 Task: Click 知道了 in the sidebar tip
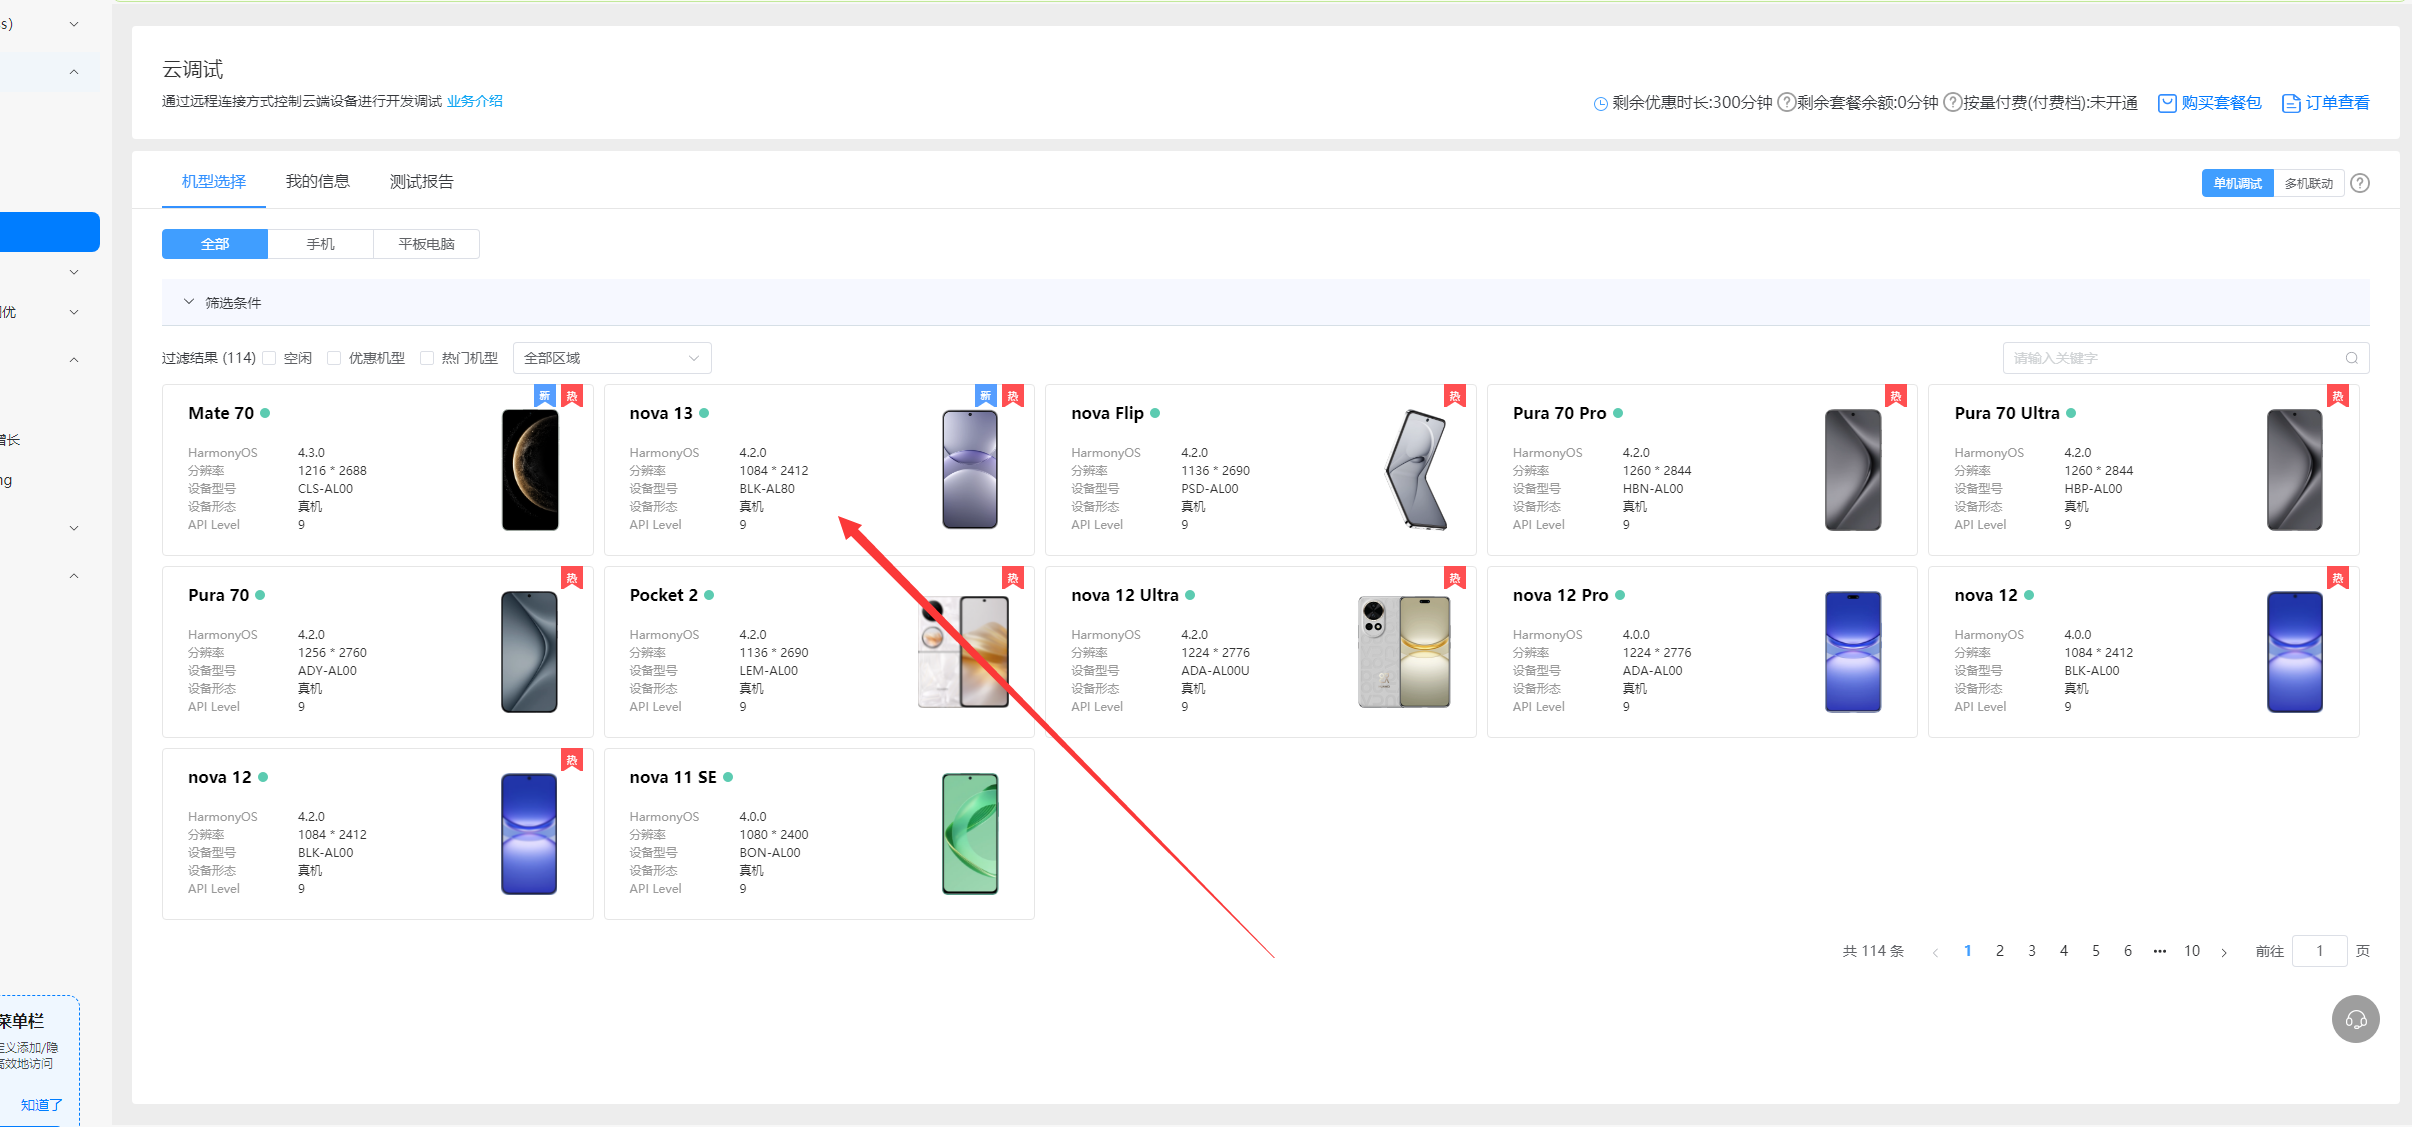[x=42, y=1105]
